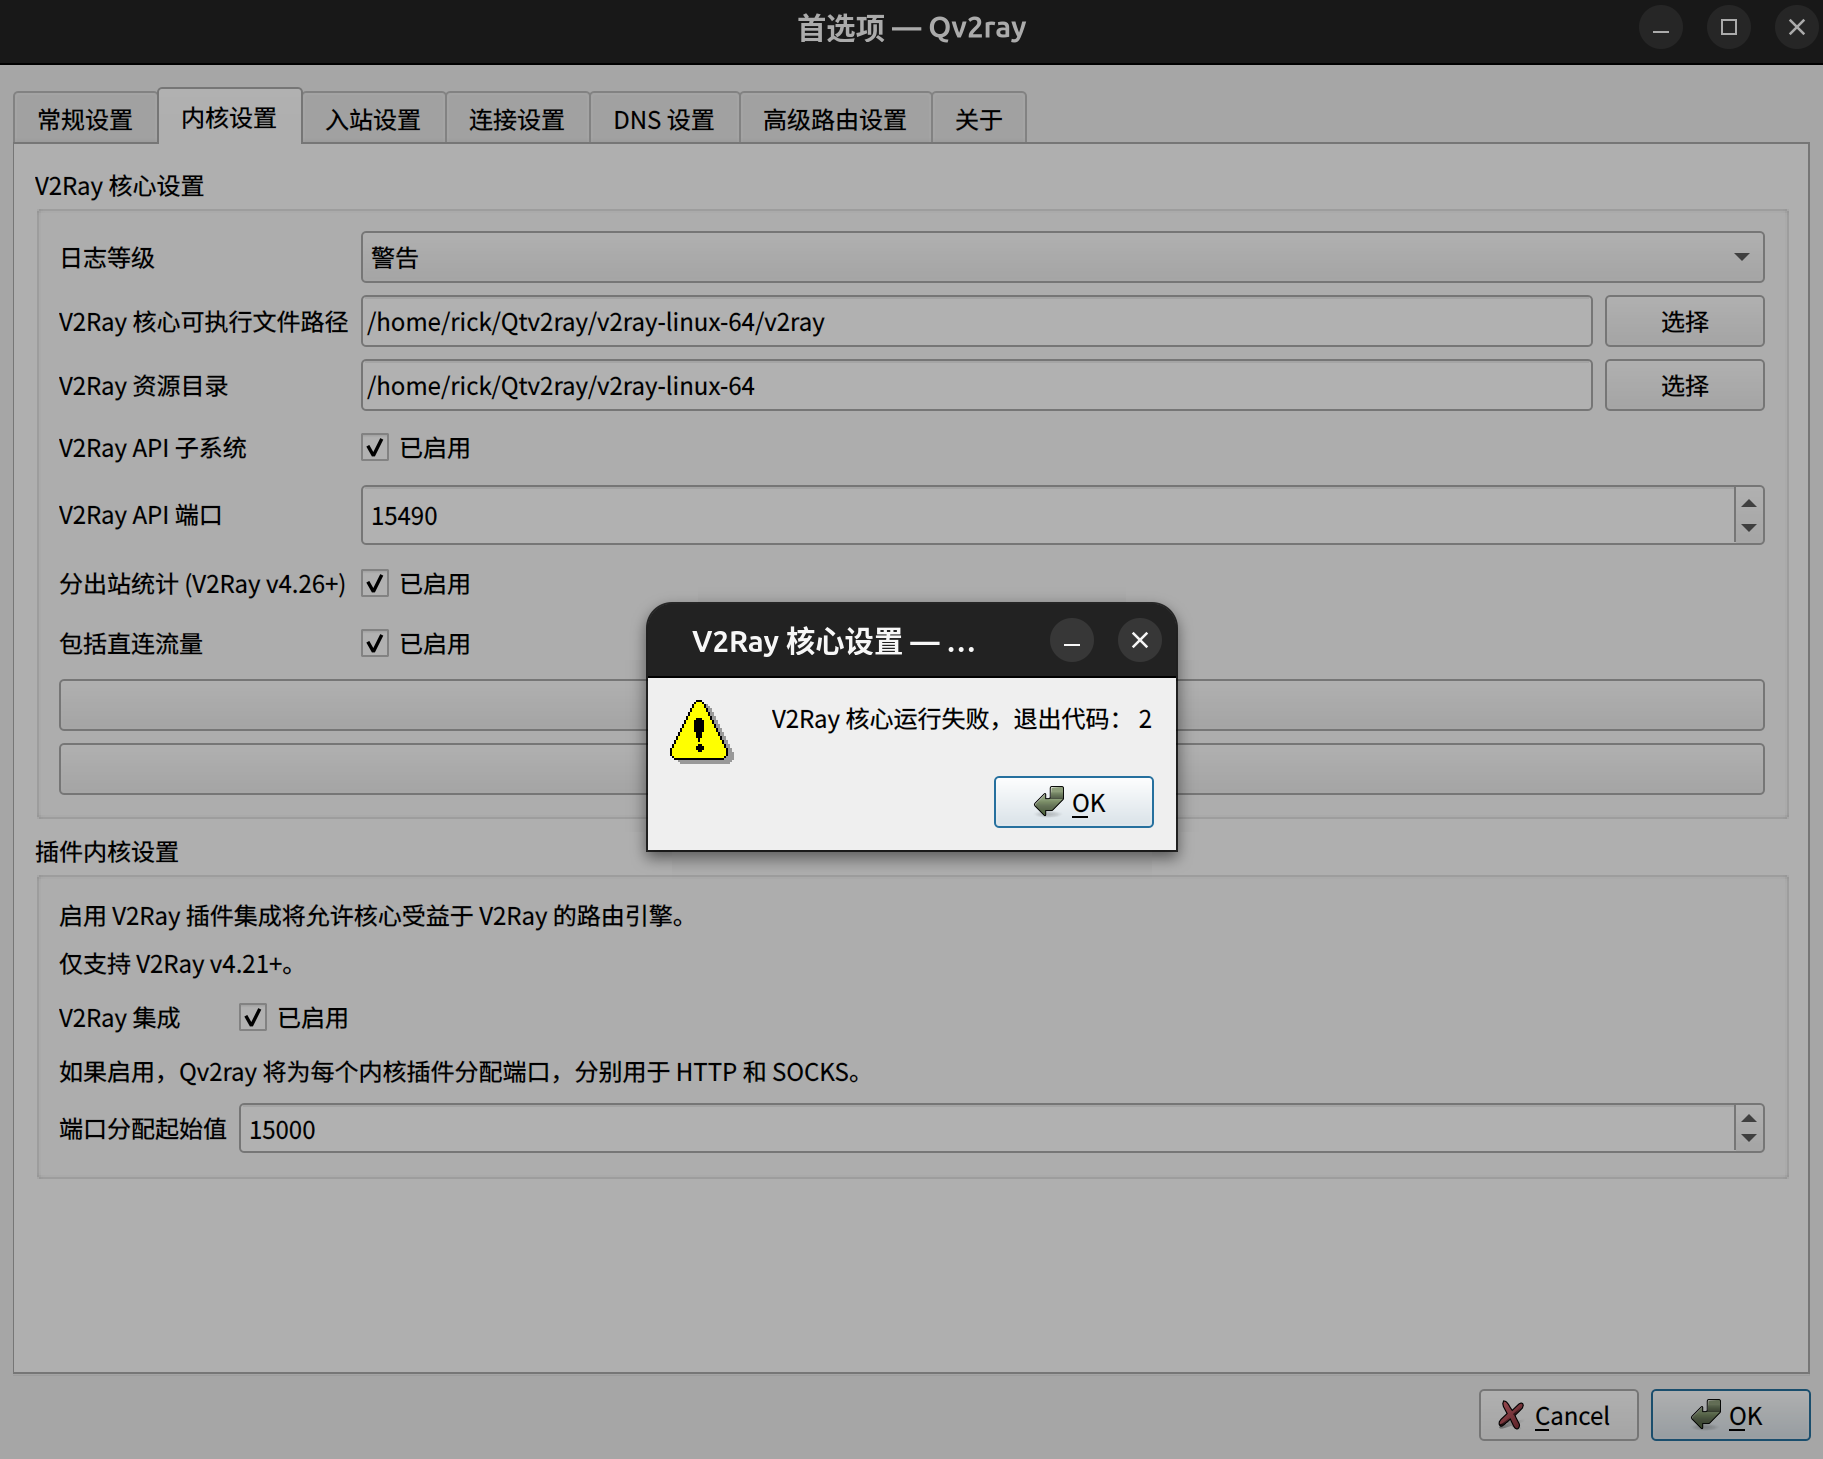
Task: Click OK in the V2Ray error dialog
Action: [1073, 802]
